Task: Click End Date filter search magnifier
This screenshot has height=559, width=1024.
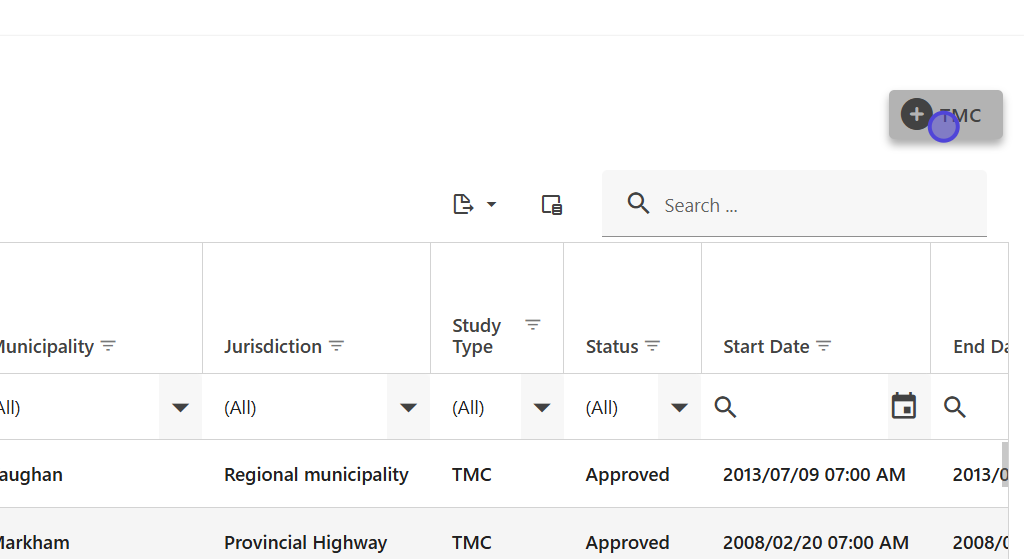Action: pos(955,407)
